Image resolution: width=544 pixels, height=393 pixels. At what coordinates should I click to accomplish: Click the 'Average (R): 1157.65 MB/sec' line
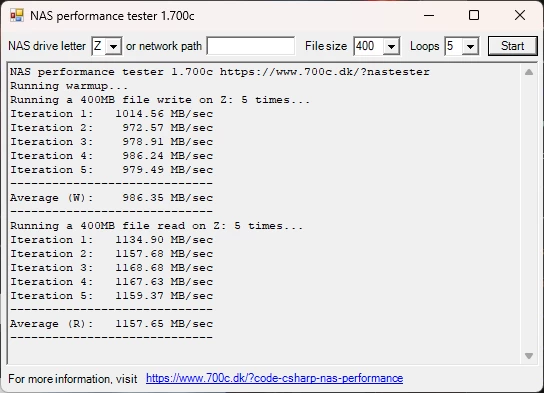(x=111, y=324)
